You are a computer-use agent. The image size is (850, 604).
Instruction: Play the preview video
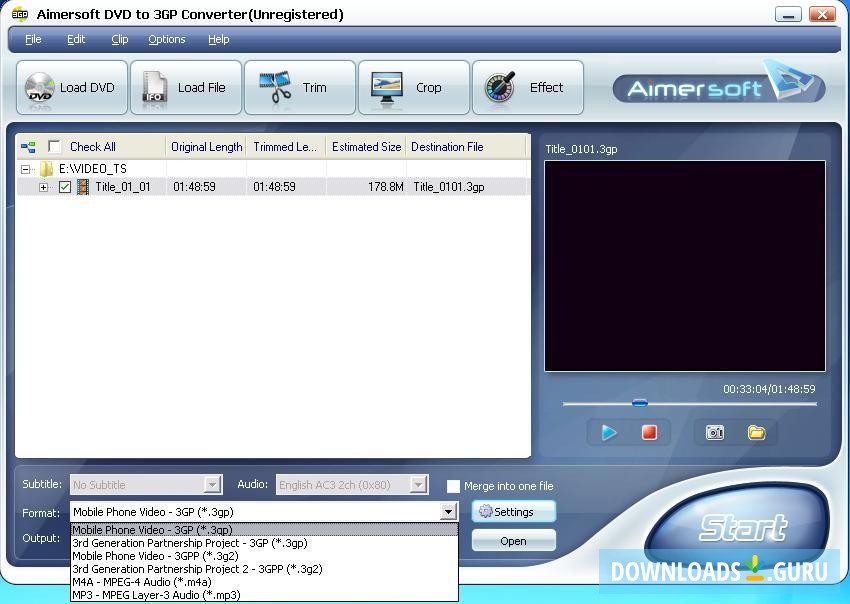609,432
